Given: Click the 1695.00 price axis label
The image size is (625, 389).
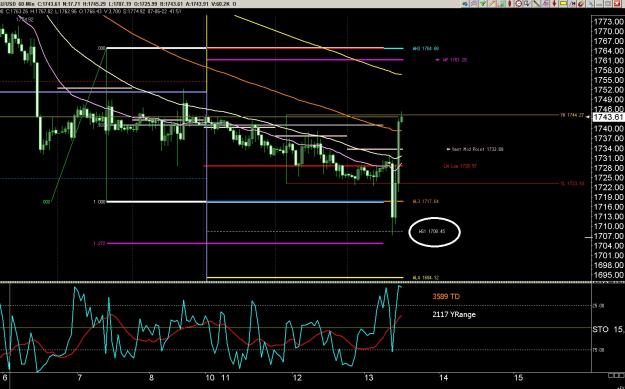Looking at the screenshot, I should (x=609, y=275).
